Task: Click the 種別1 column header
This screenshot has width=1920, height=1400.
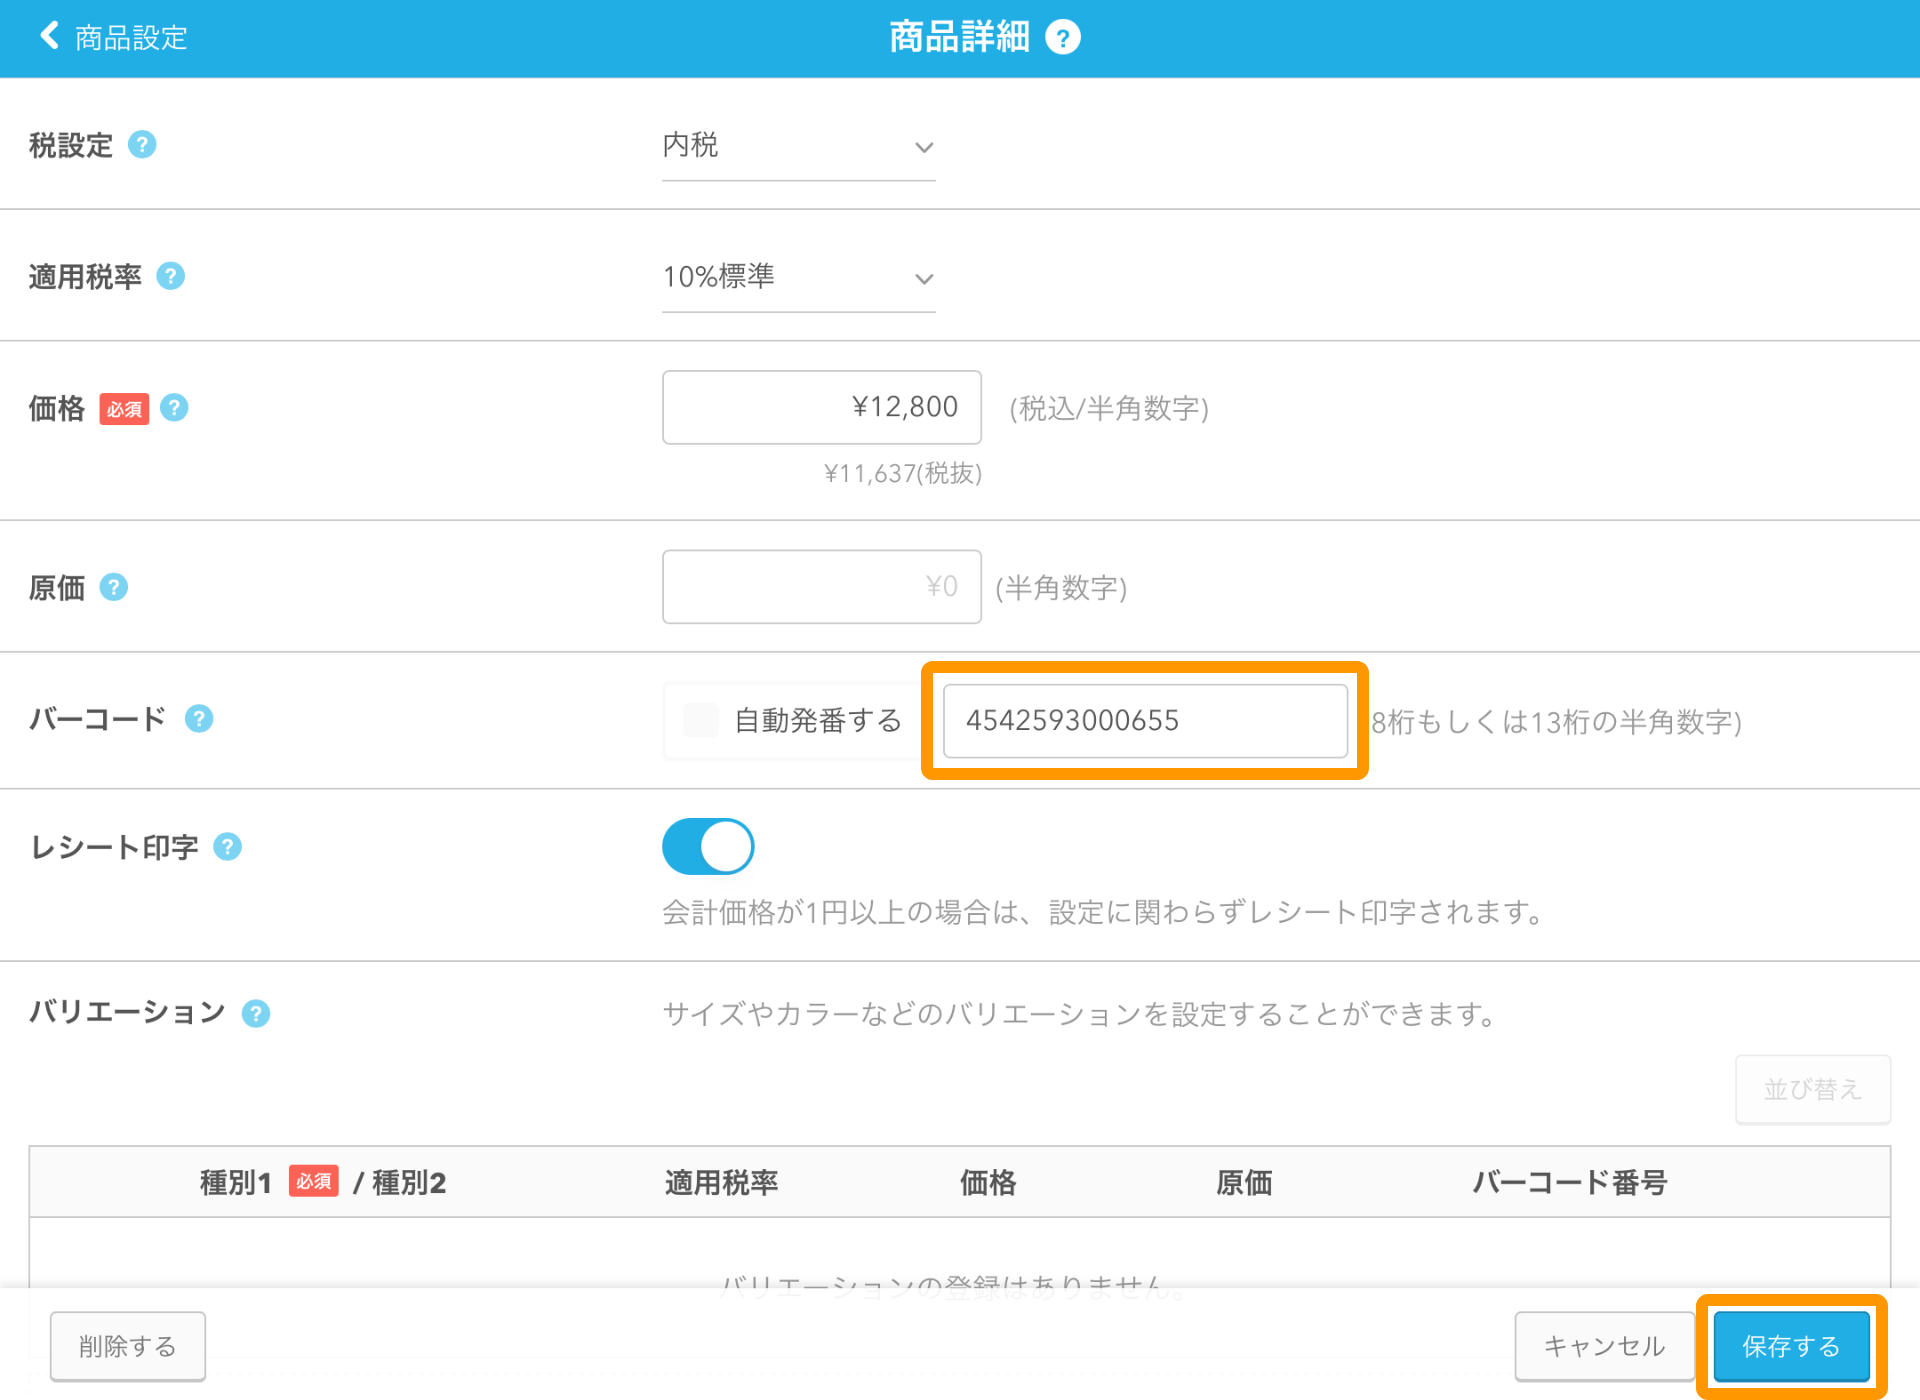Action: pyautogui.click(x=236, y=1182)
